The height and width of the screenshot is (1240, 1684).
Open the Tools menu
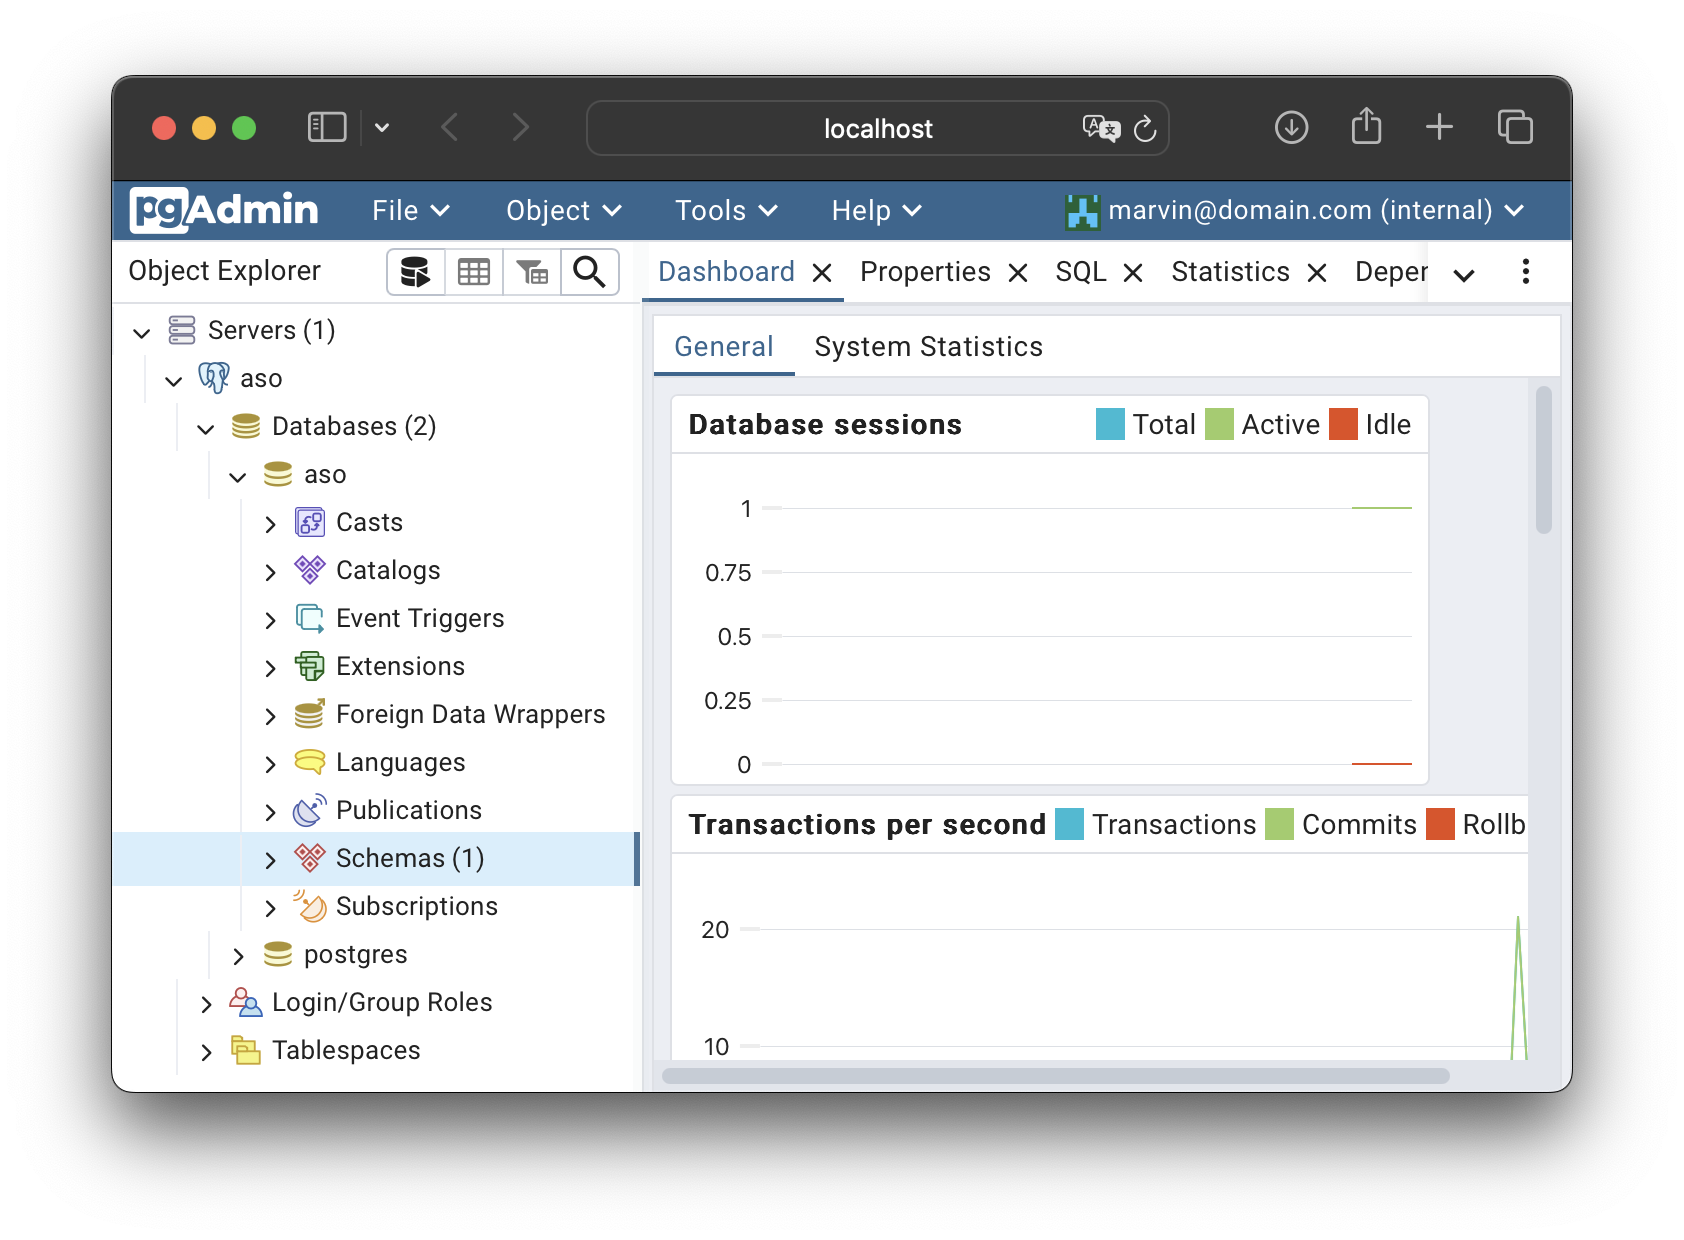tap(725, 211)
